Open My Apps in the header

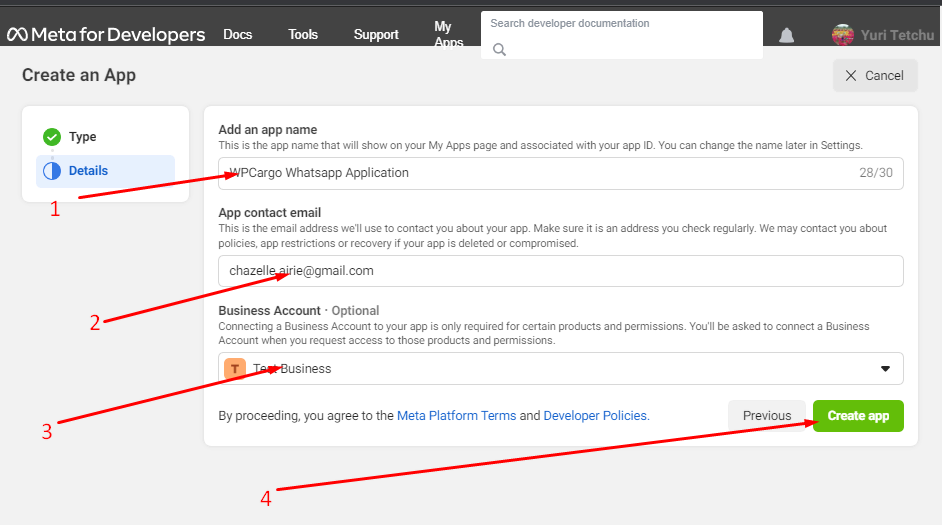click(448, 35)
